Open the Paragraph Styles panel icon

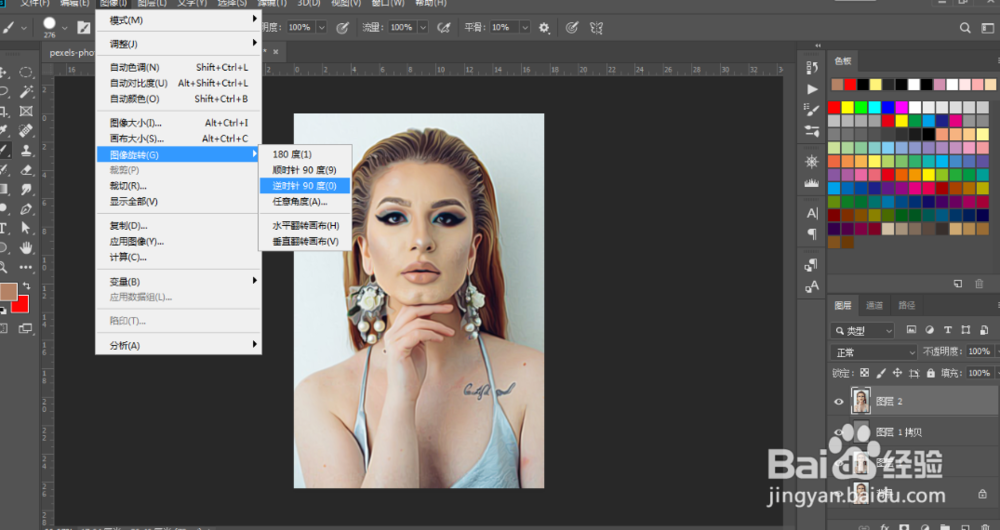pos(812,263)
